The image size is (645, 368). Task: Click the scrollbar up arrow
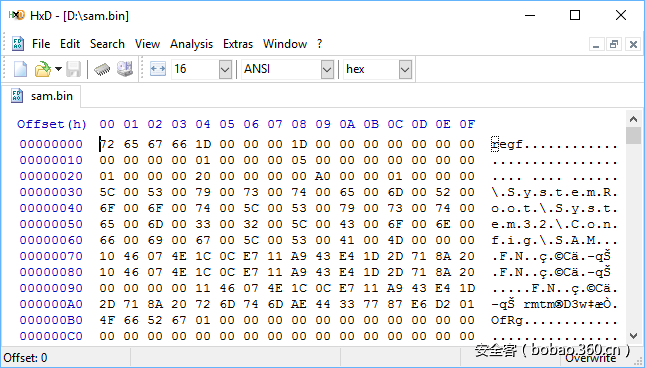[633, 119]
